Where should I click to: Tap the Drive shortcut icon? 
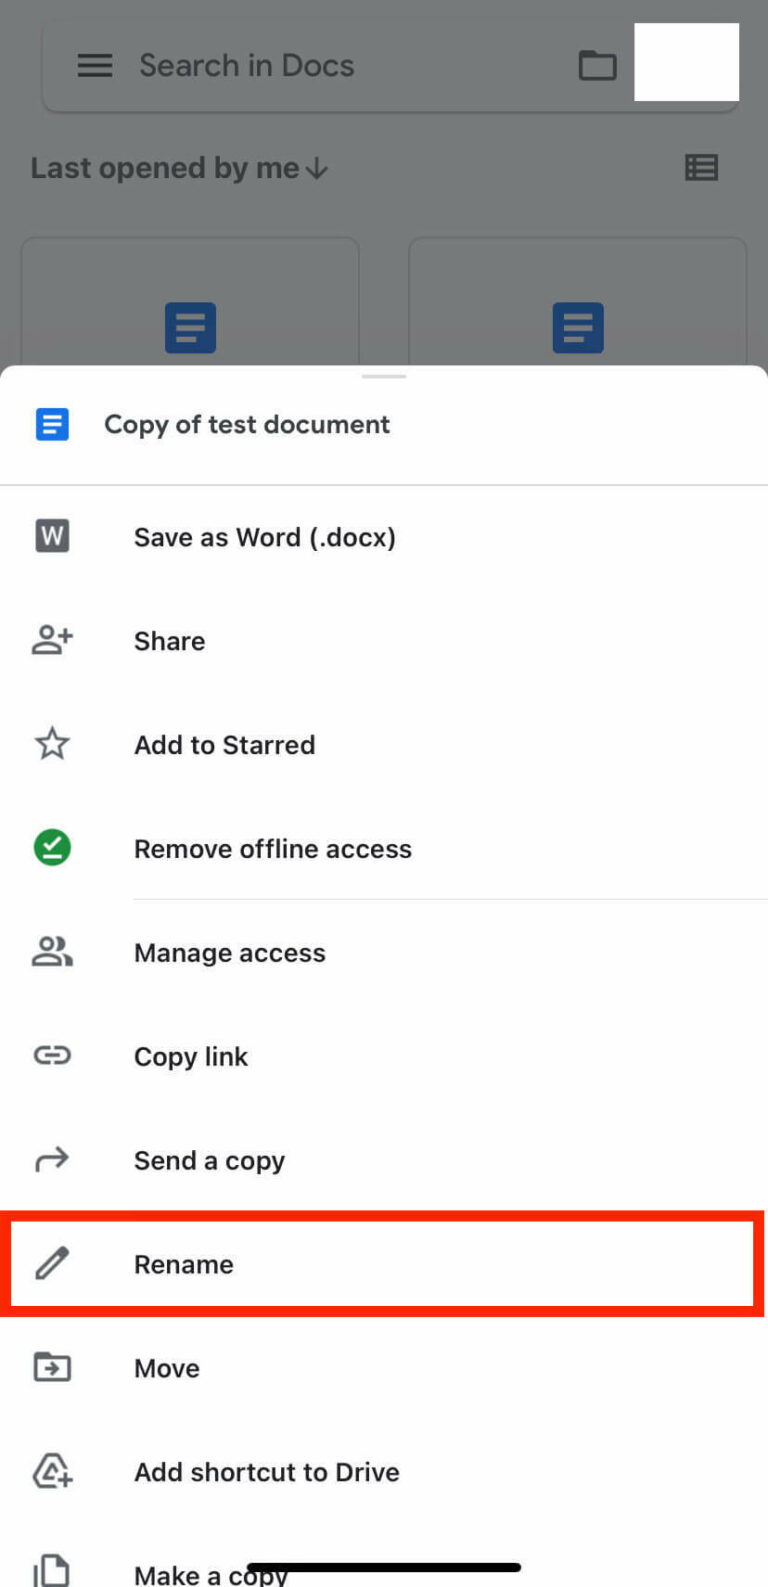52,1471
